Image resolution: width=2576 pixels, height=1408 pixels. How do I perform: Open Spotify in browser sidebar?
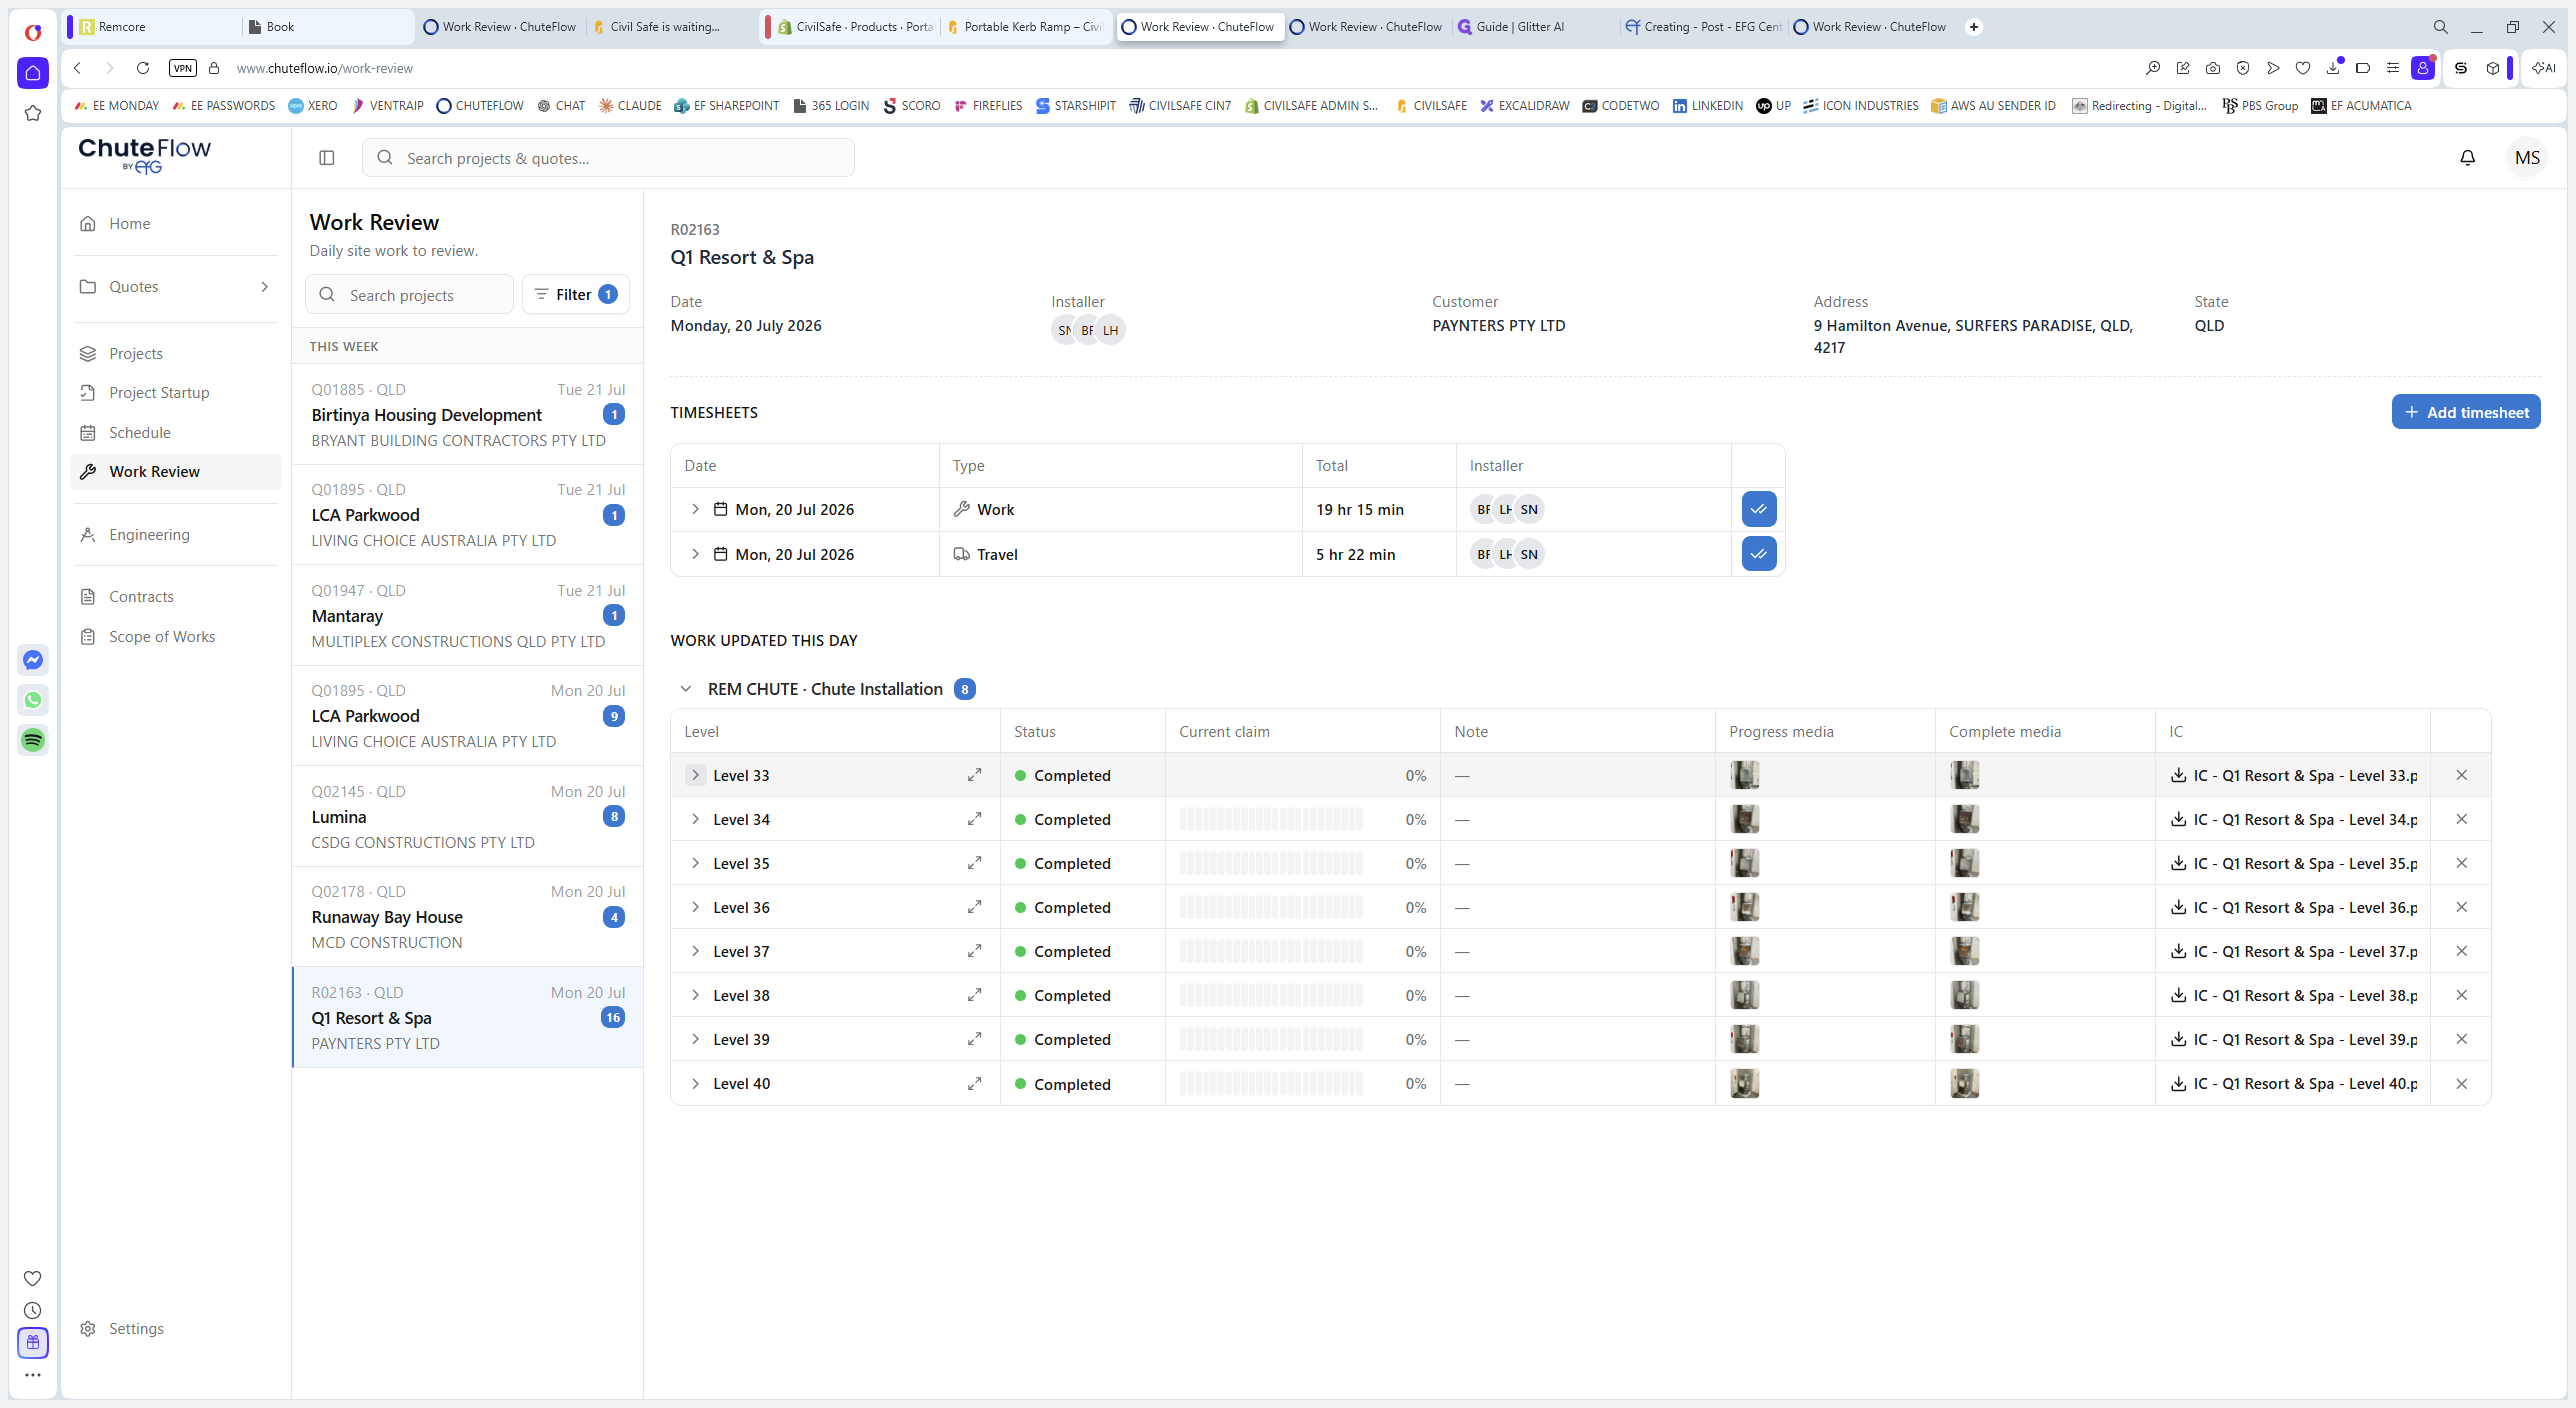[33, 740]
